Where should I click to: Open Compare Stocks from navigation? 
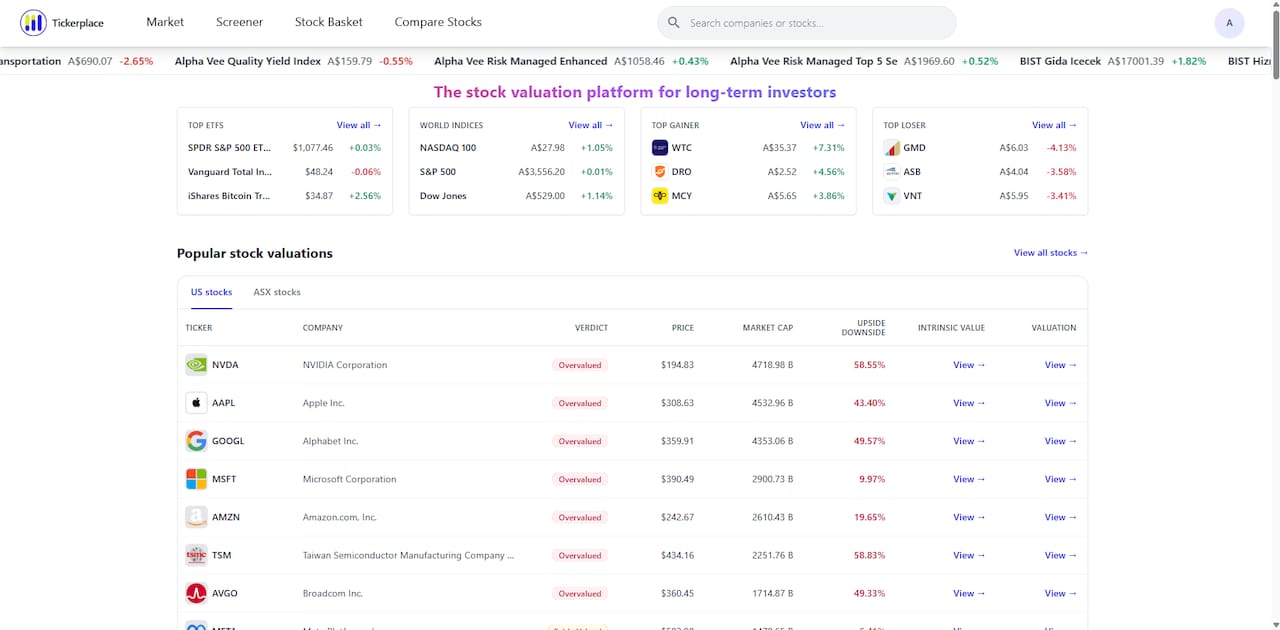click(x=438, y=22)
